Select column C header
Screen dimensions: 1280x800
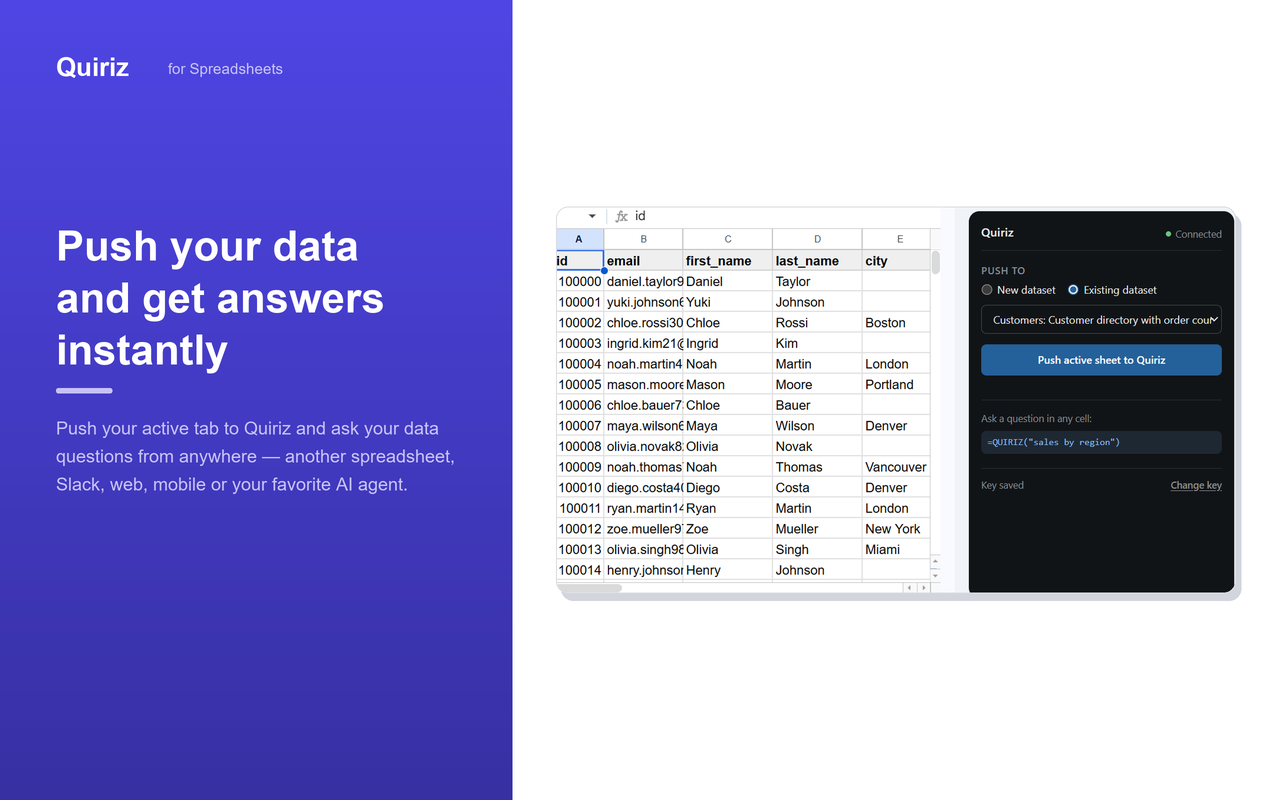point(728,239)
